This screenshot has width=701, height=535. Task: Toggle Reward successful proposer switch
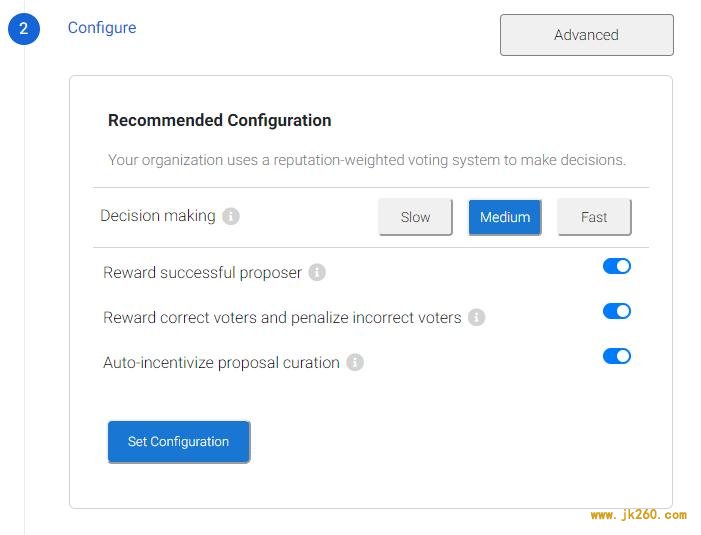point(617,266)
